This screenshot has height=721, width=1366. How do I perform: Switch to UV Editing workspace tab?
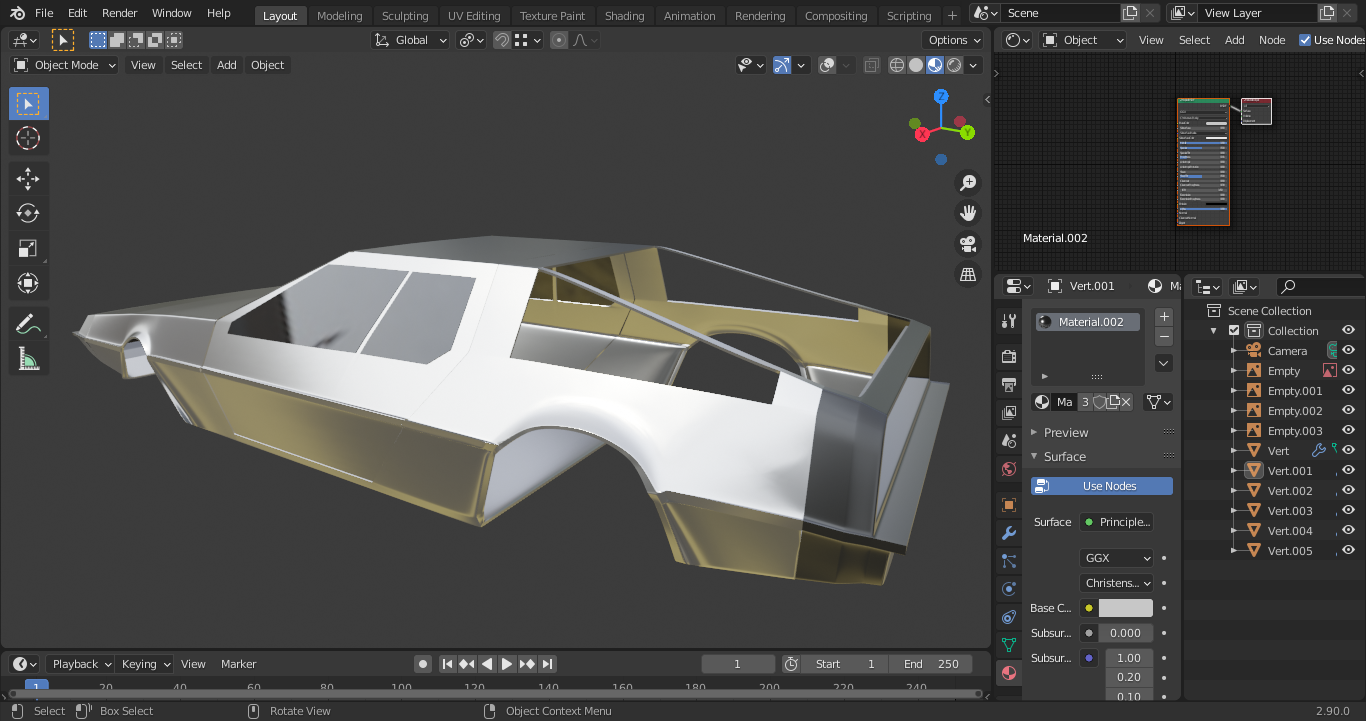pos(474,16)
